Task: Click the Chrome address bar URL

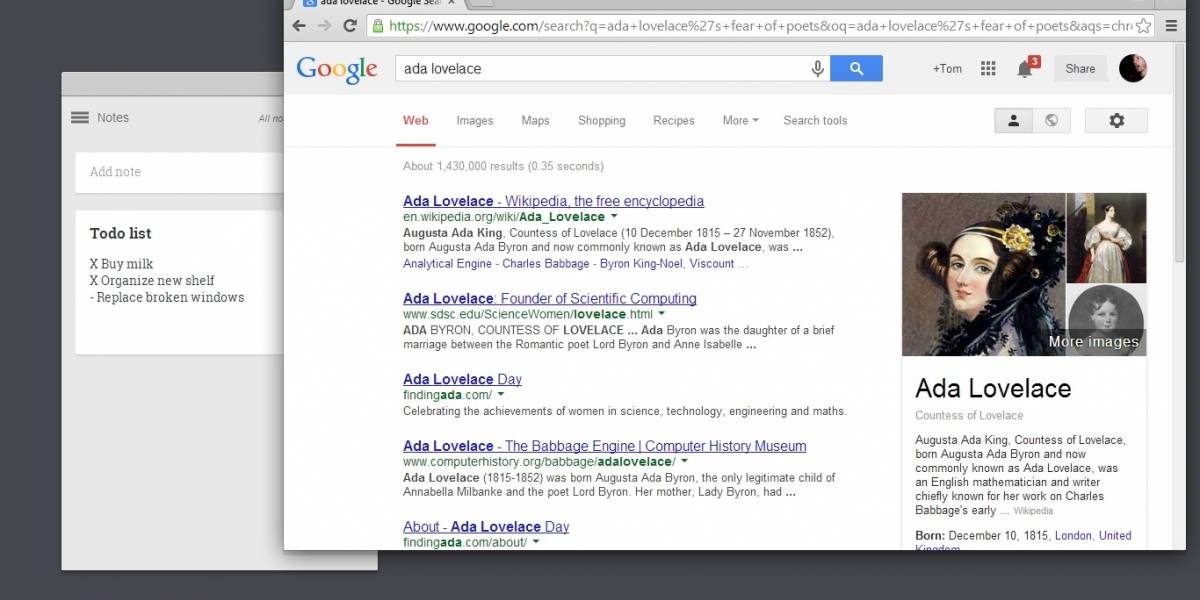Action: coord(760,26)
